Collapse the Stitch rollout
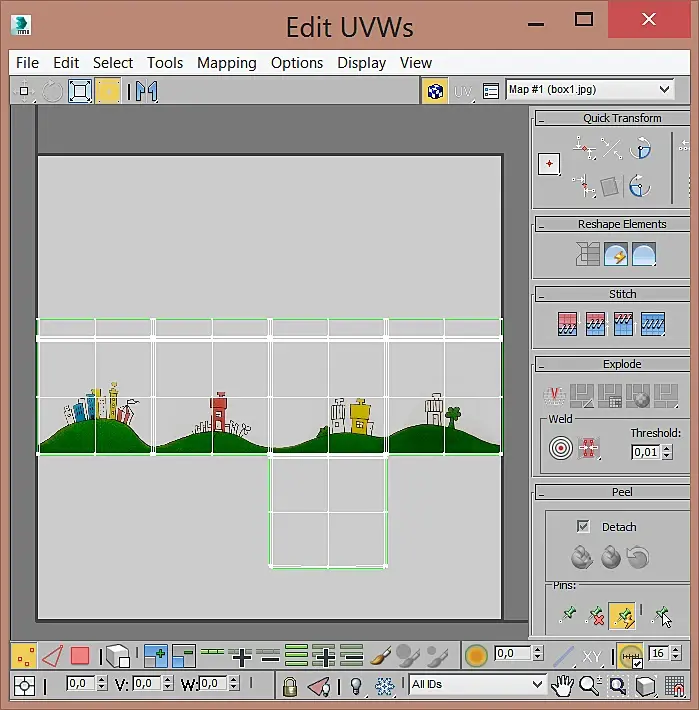 pos(613,294)
